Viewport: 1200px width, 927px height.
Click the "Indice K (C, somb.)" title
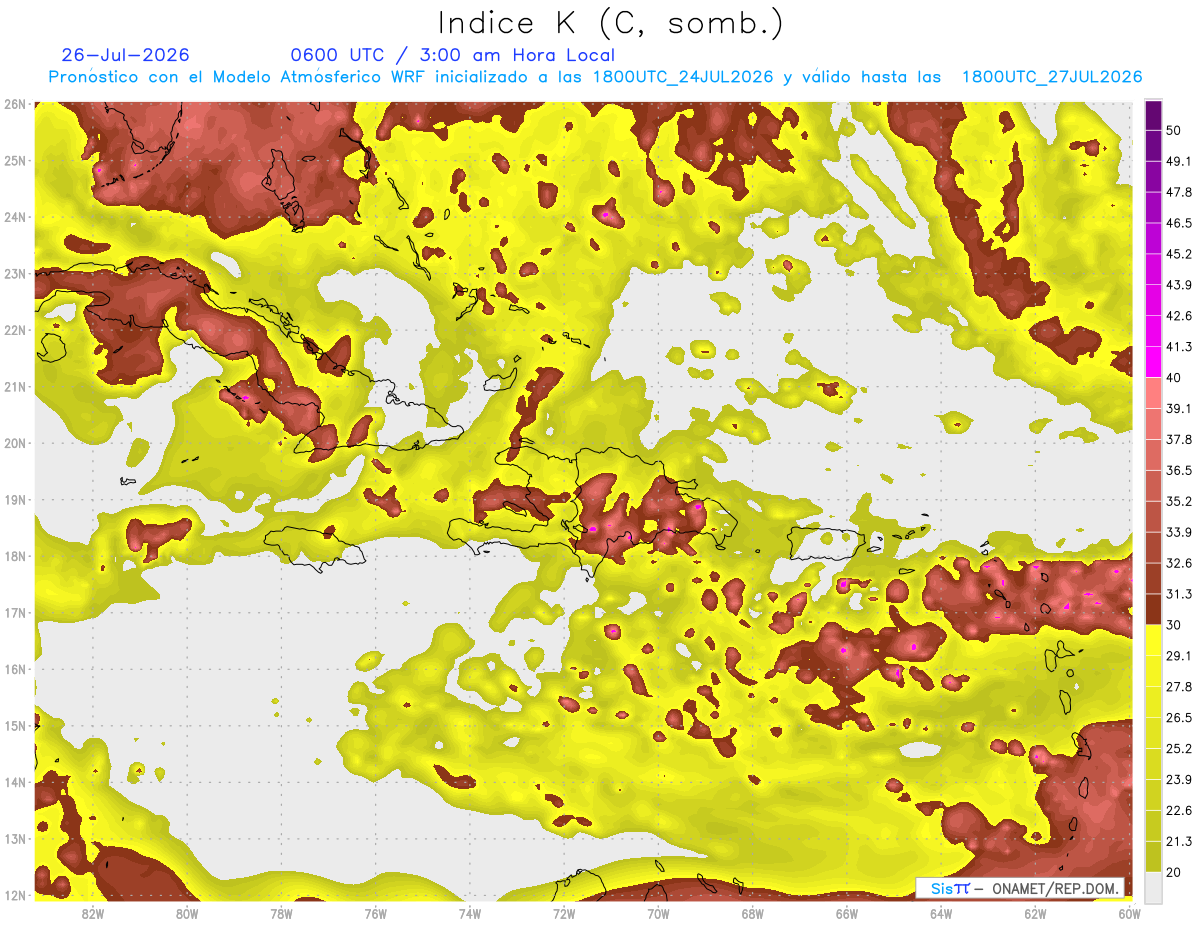pos(610,23)
